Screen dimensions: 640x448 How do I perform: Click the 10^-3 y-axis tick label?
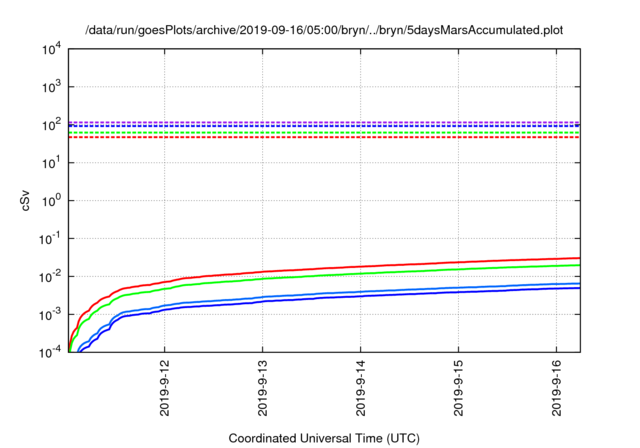pos(50,315)
